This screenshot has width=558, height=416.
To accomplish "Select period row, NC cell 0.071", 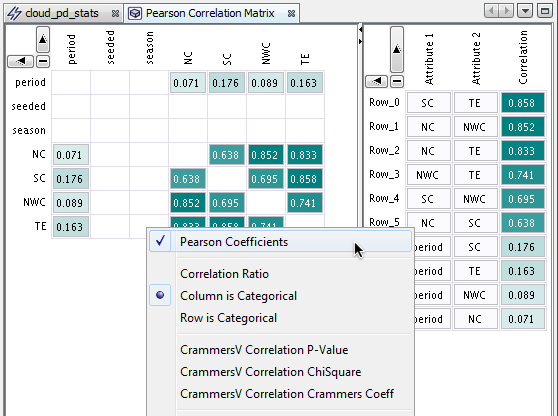I will pos(188,83).
